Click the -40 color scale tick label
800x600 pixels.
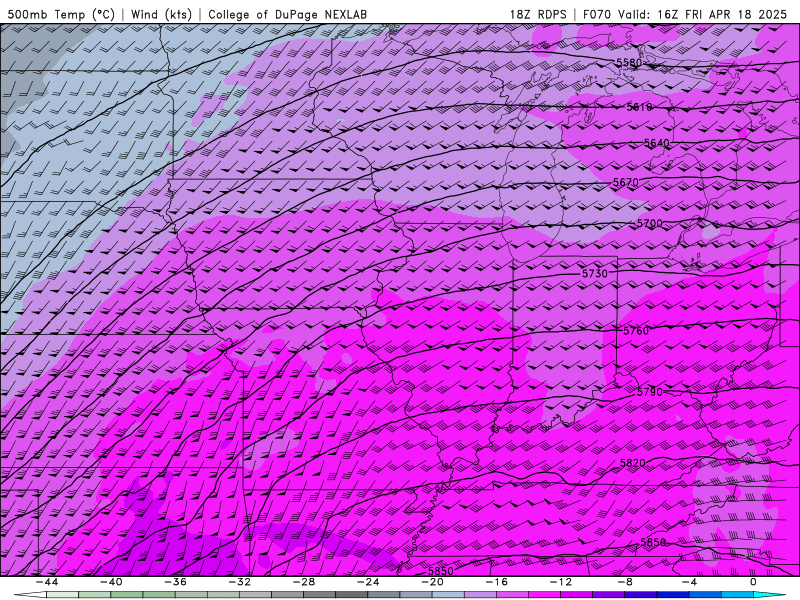[x=111, y=582]
